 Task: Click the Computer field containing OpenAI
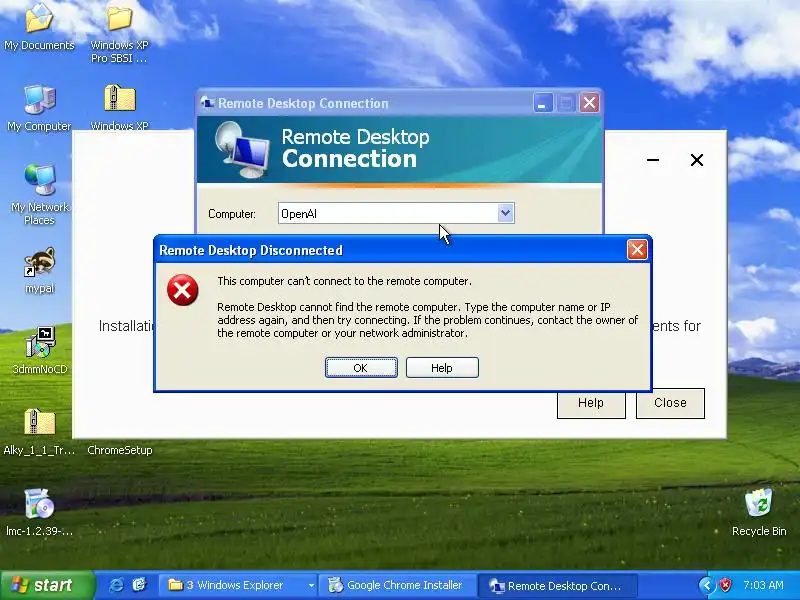click(396, 213)
